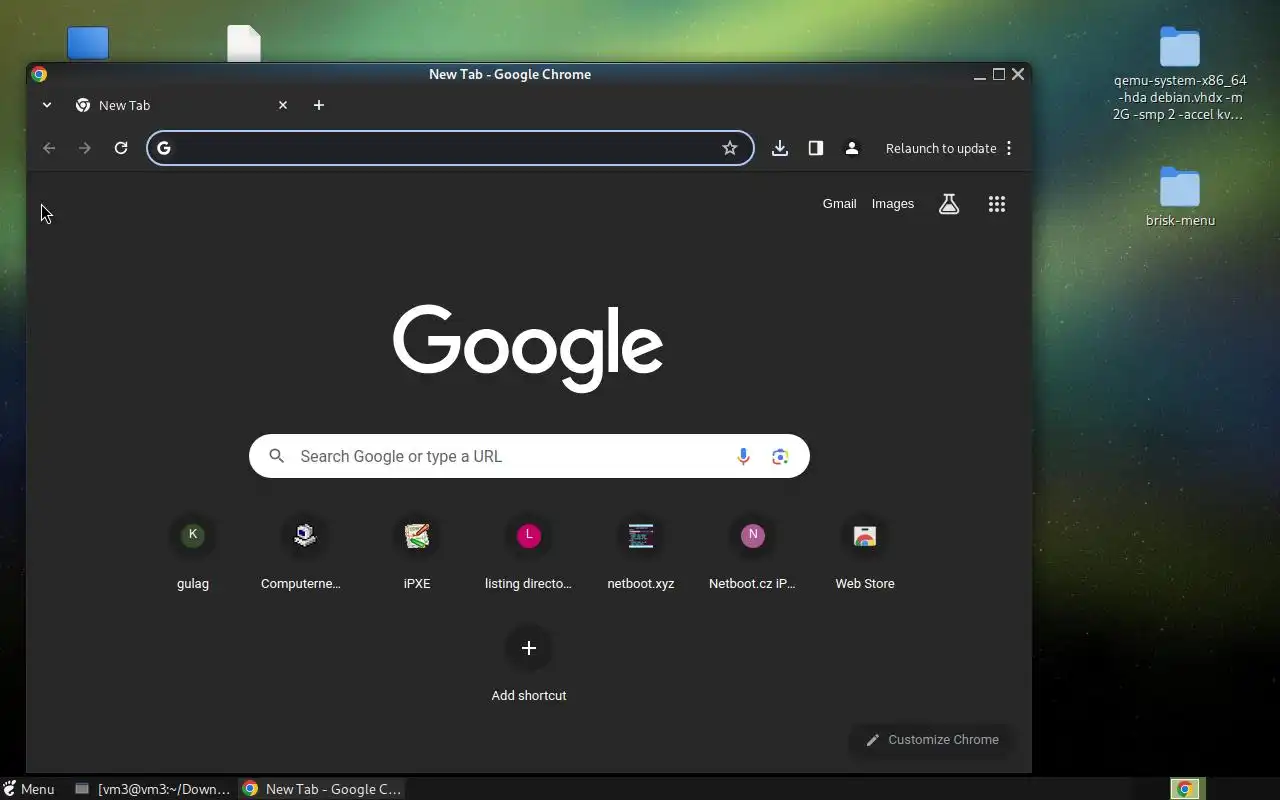Open Search Labs flask icon

pos(949,204)
